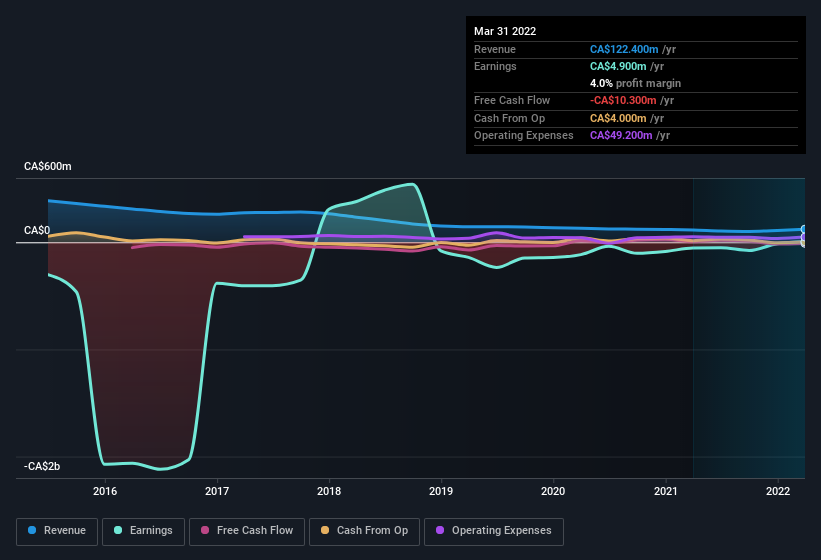Viewport: 821px width, 560px height.
Task: Select the Mar 31 2022 tooltip date
Action: tap(505, 31)
